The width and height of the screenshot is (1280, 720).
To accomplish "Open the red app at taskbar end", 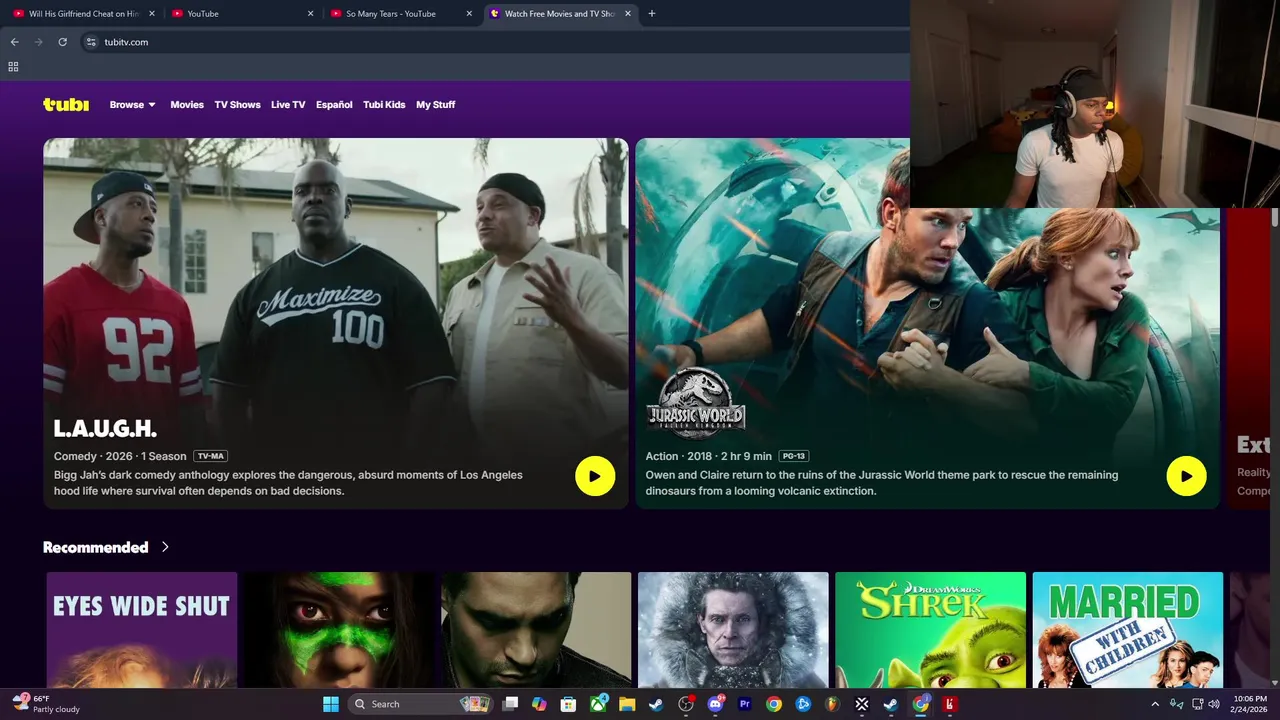I will point(949,704).
